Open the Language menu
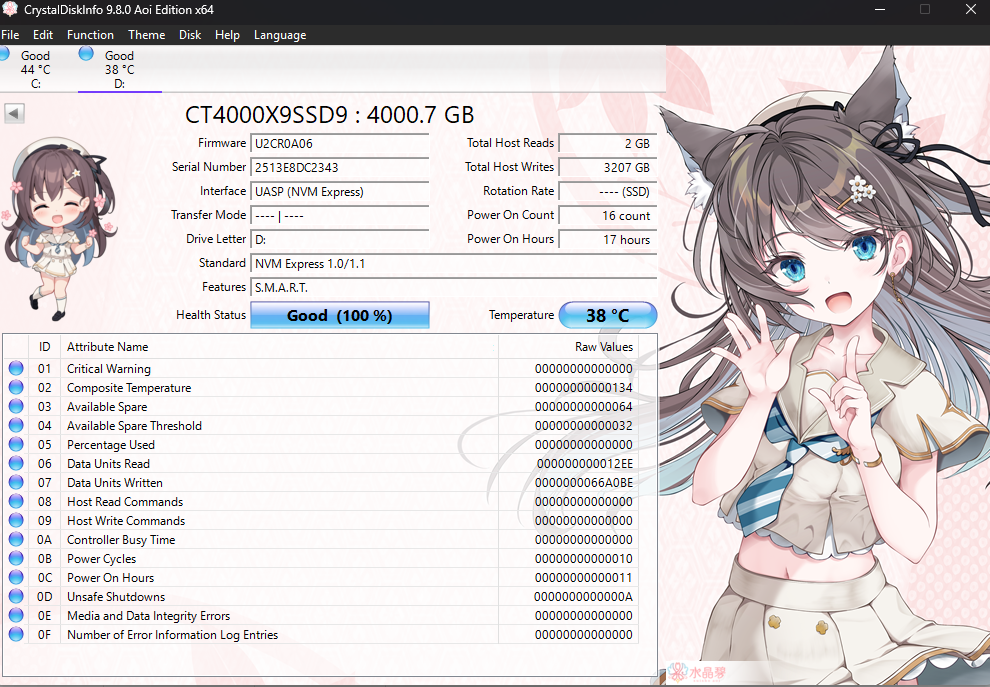Image resolution: width=990 pixels, height=687 pixels. pos(280,35)
